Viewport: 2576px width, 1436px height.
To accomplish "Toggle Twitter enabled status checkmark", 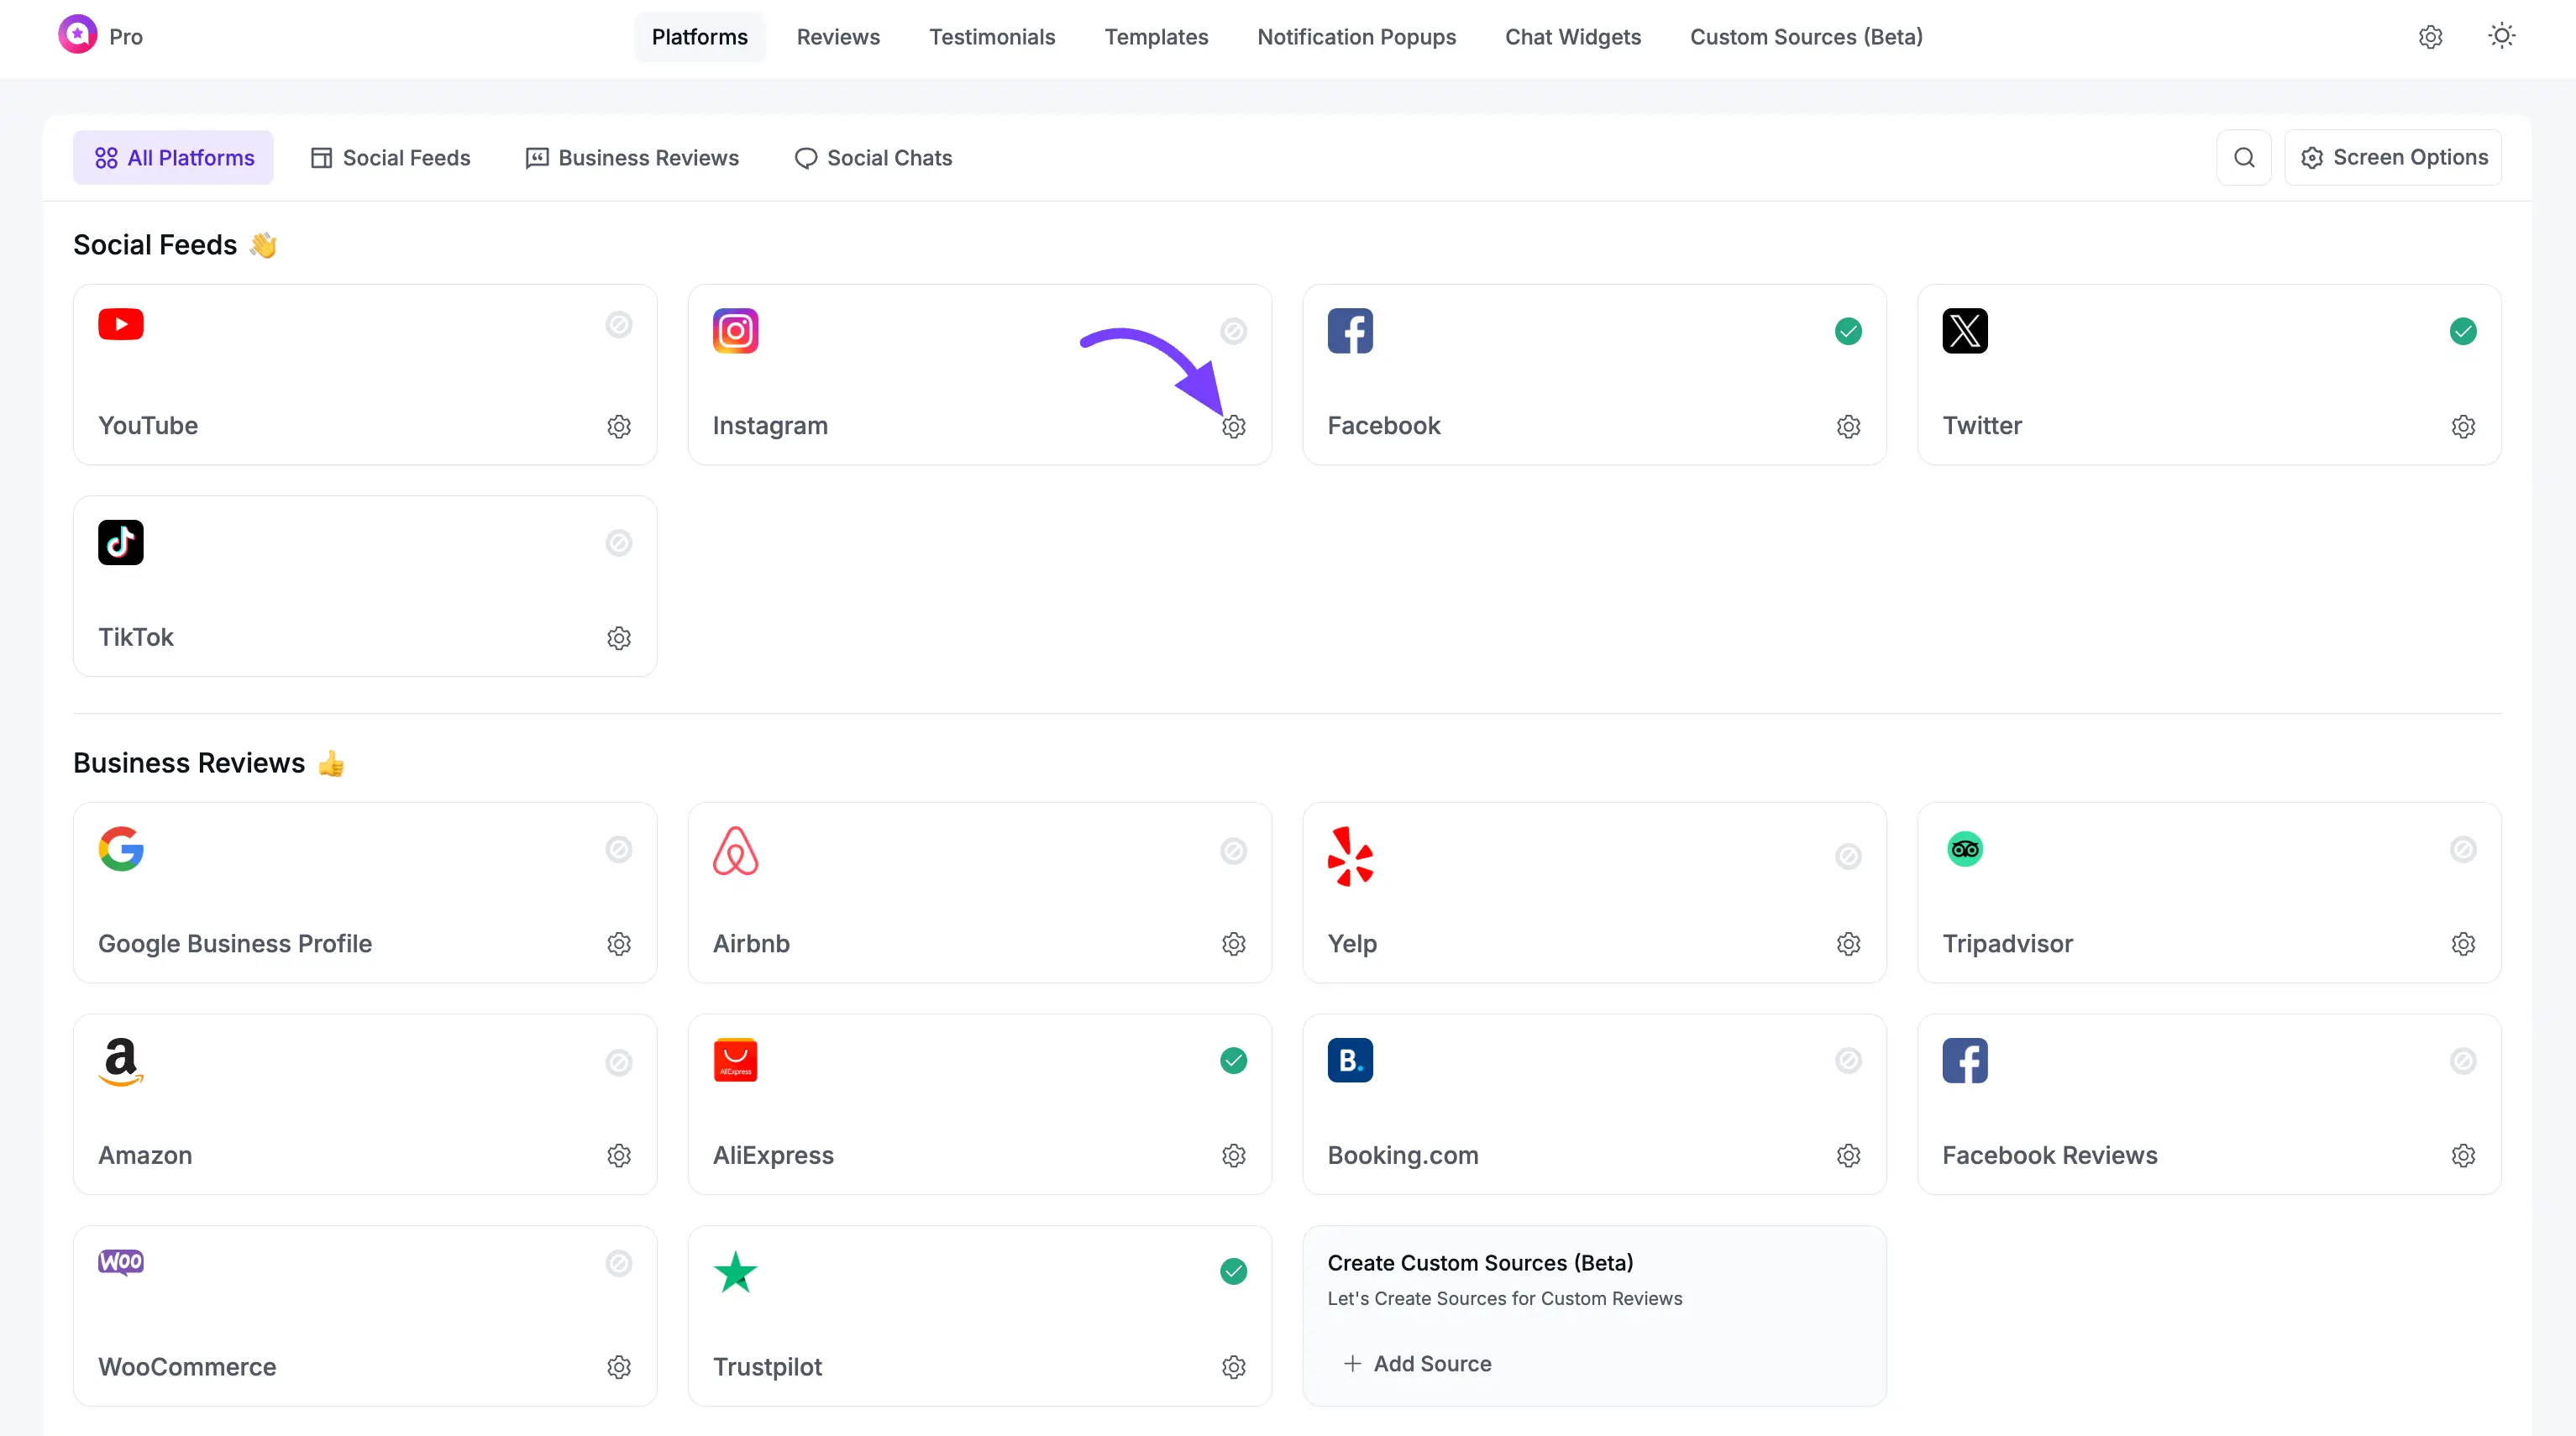I will coord(2462,331).
